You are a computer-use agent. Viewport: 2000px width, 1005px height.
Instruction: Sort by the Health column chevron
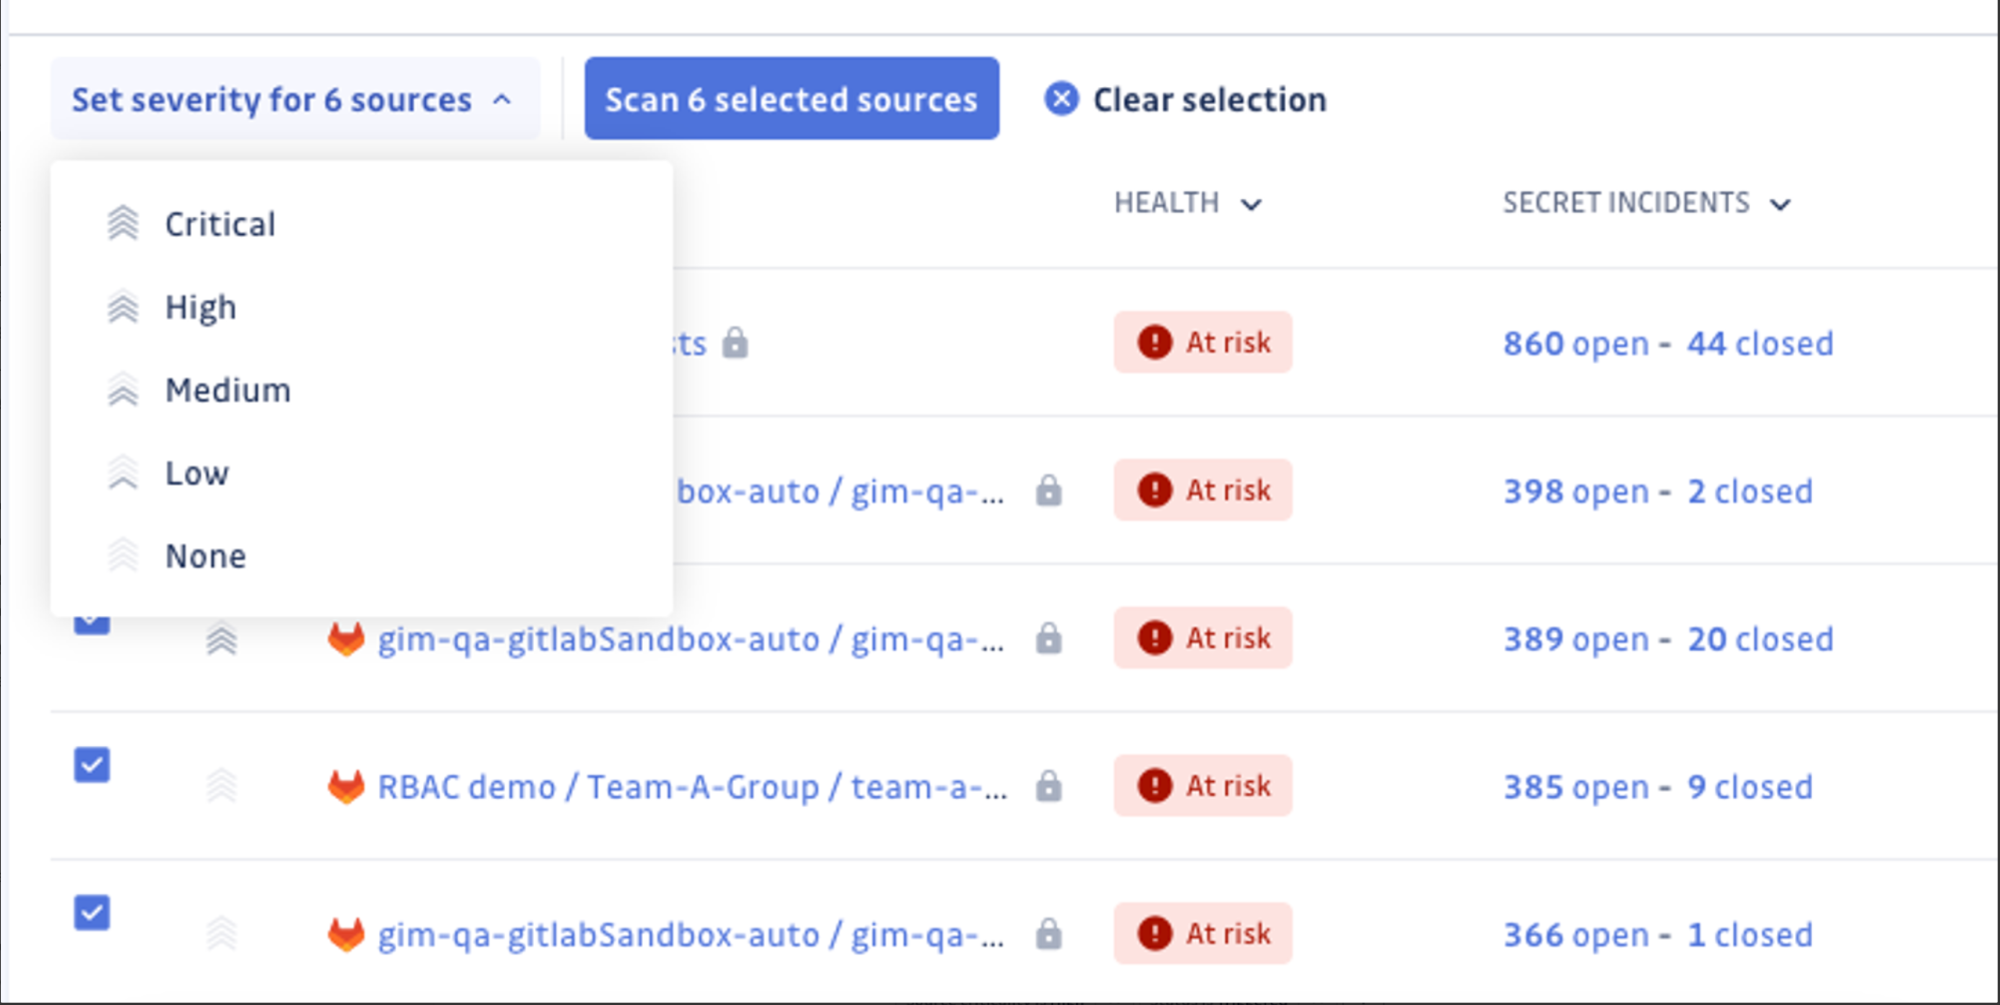1251,205
